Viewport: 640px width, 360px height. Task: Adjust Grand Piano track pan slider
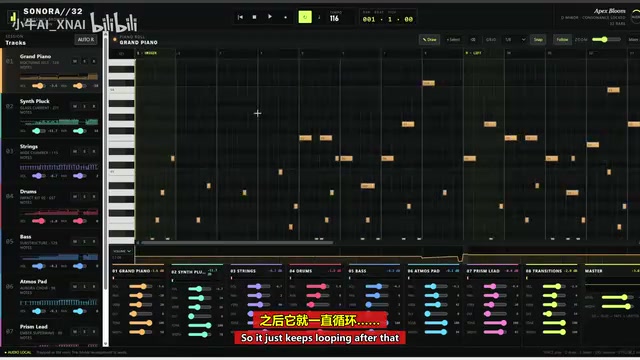(x=79, y=86)
